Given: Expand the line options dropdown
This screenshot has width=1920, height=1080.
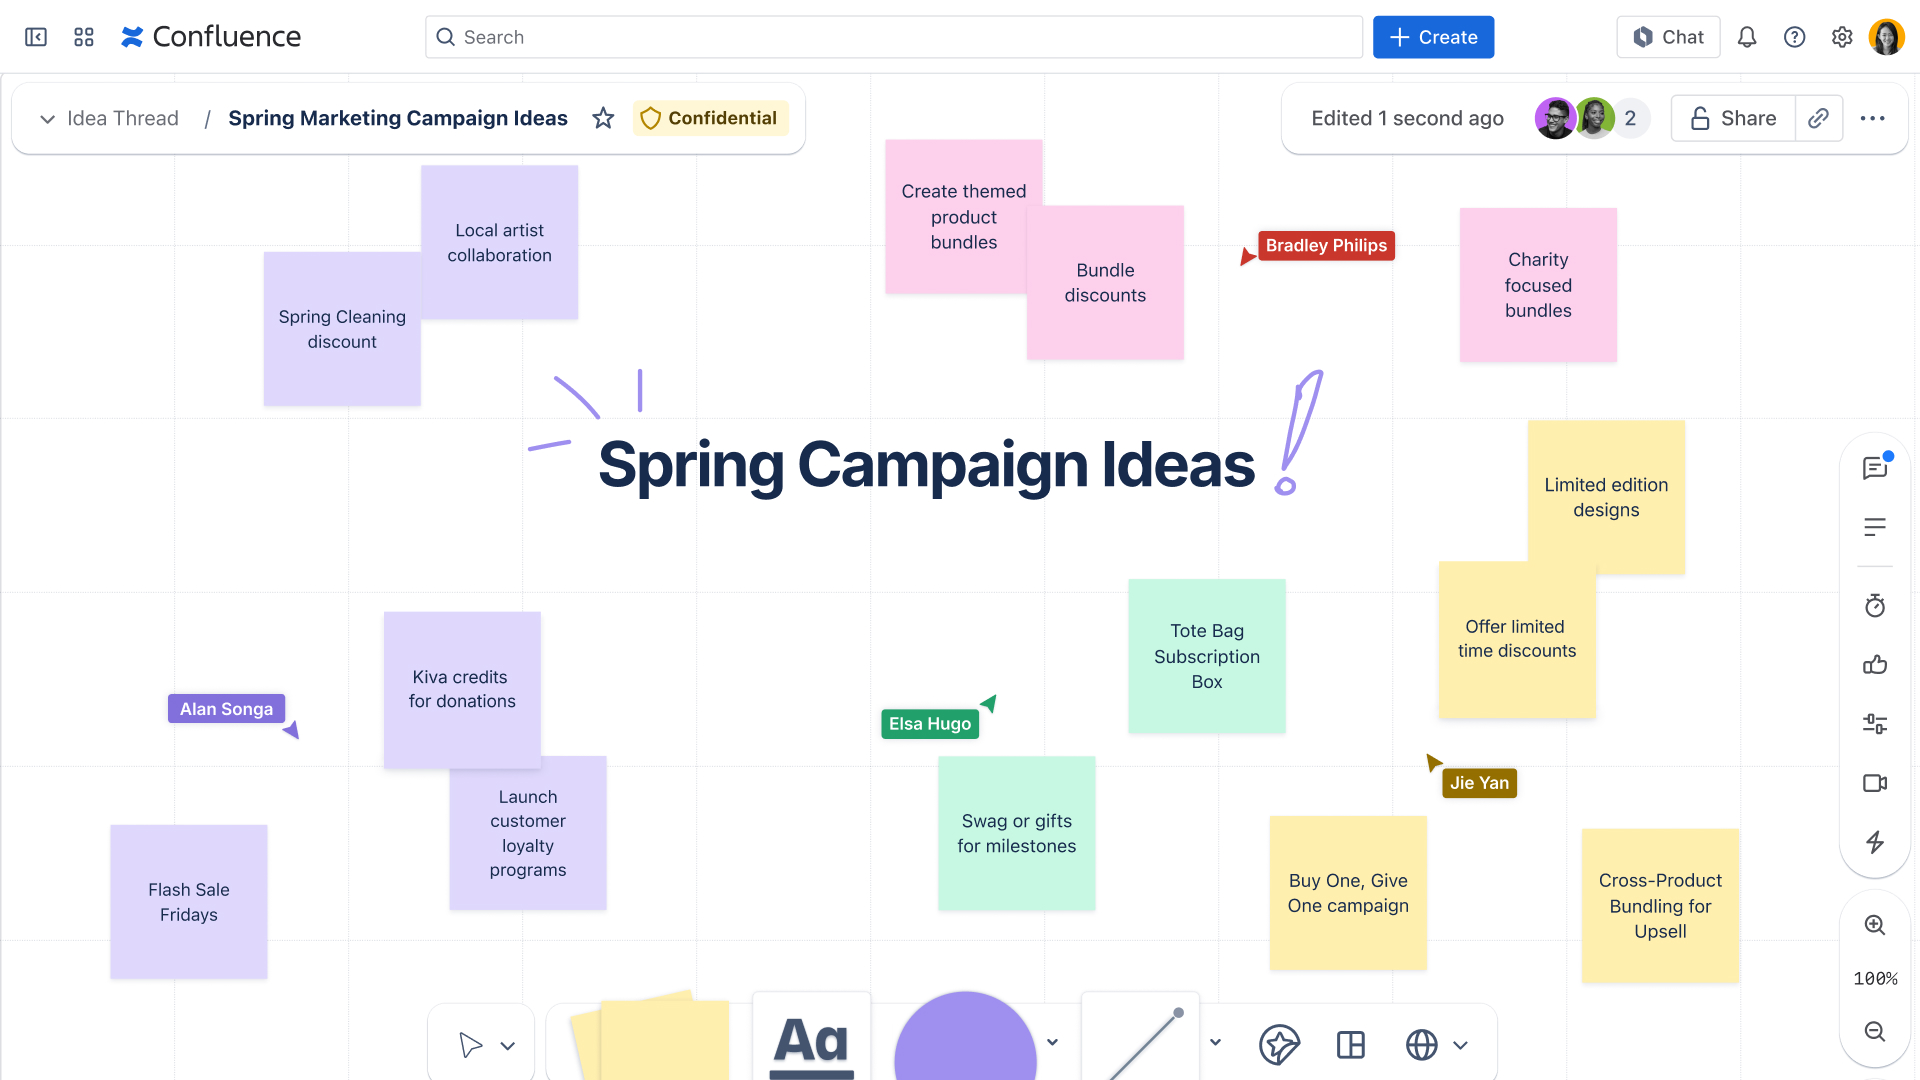Looking at the screenshot, I should [1215, 1042].
